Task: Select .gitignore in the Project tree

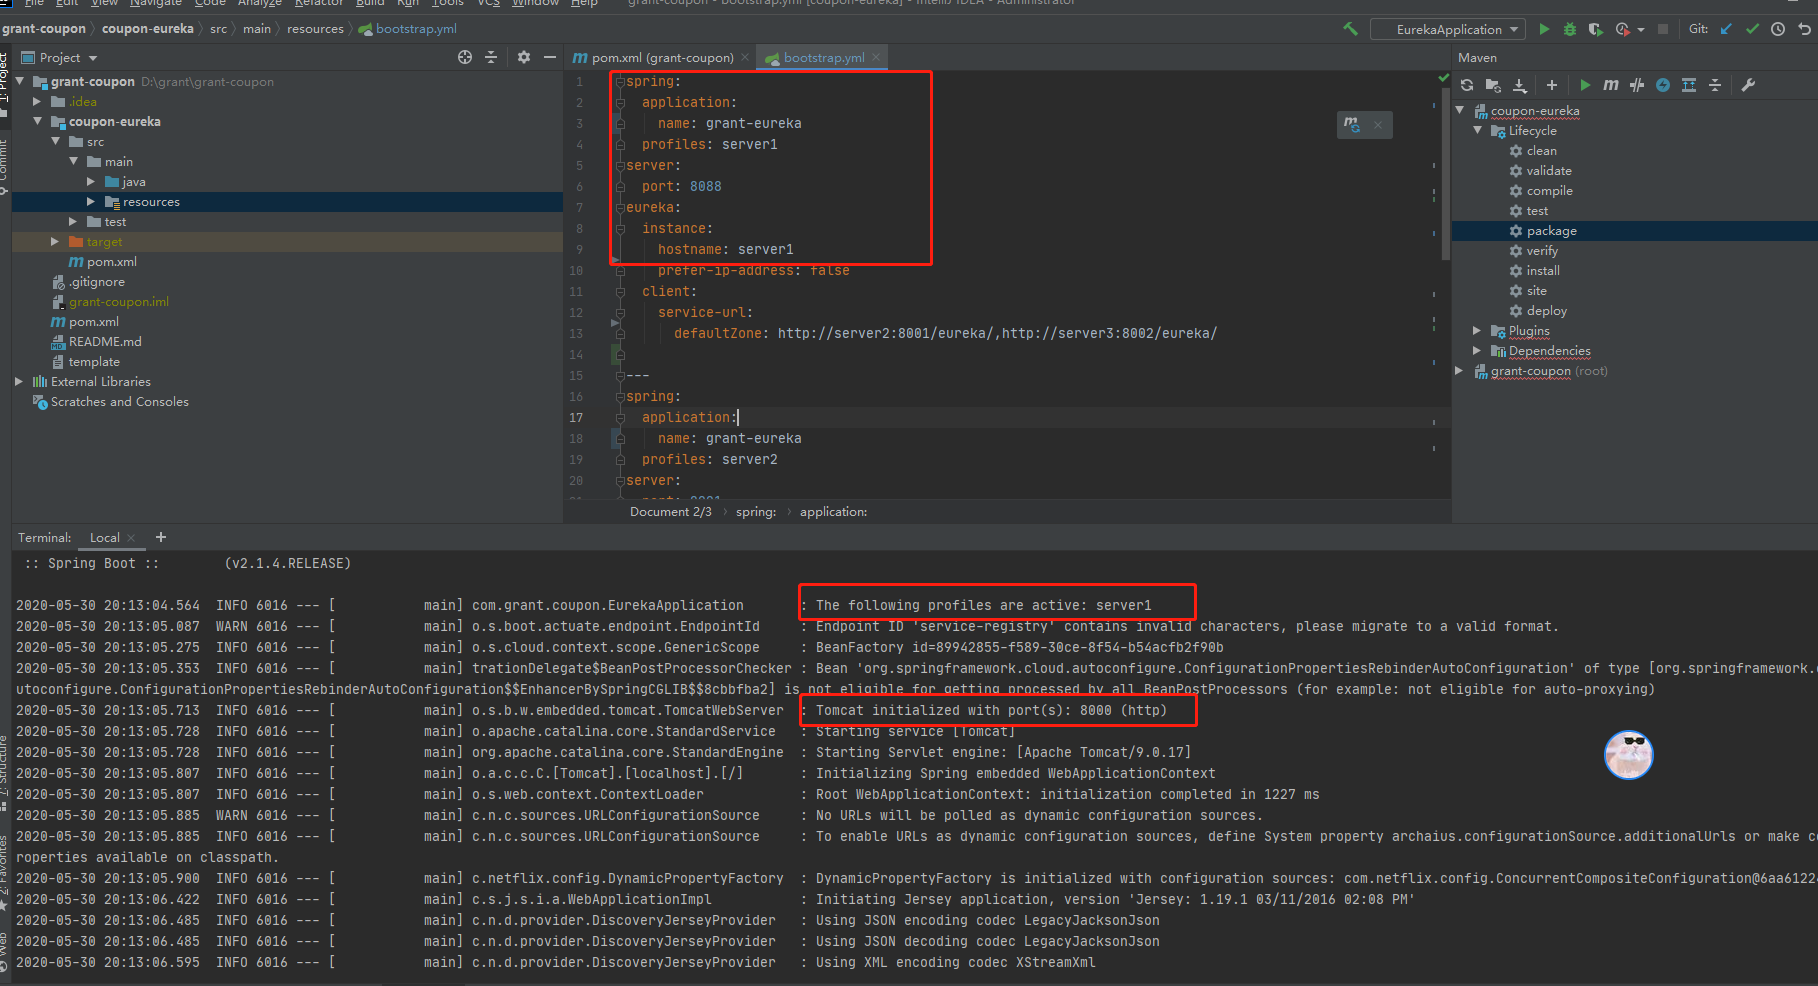Action: [x=97, y=281]
